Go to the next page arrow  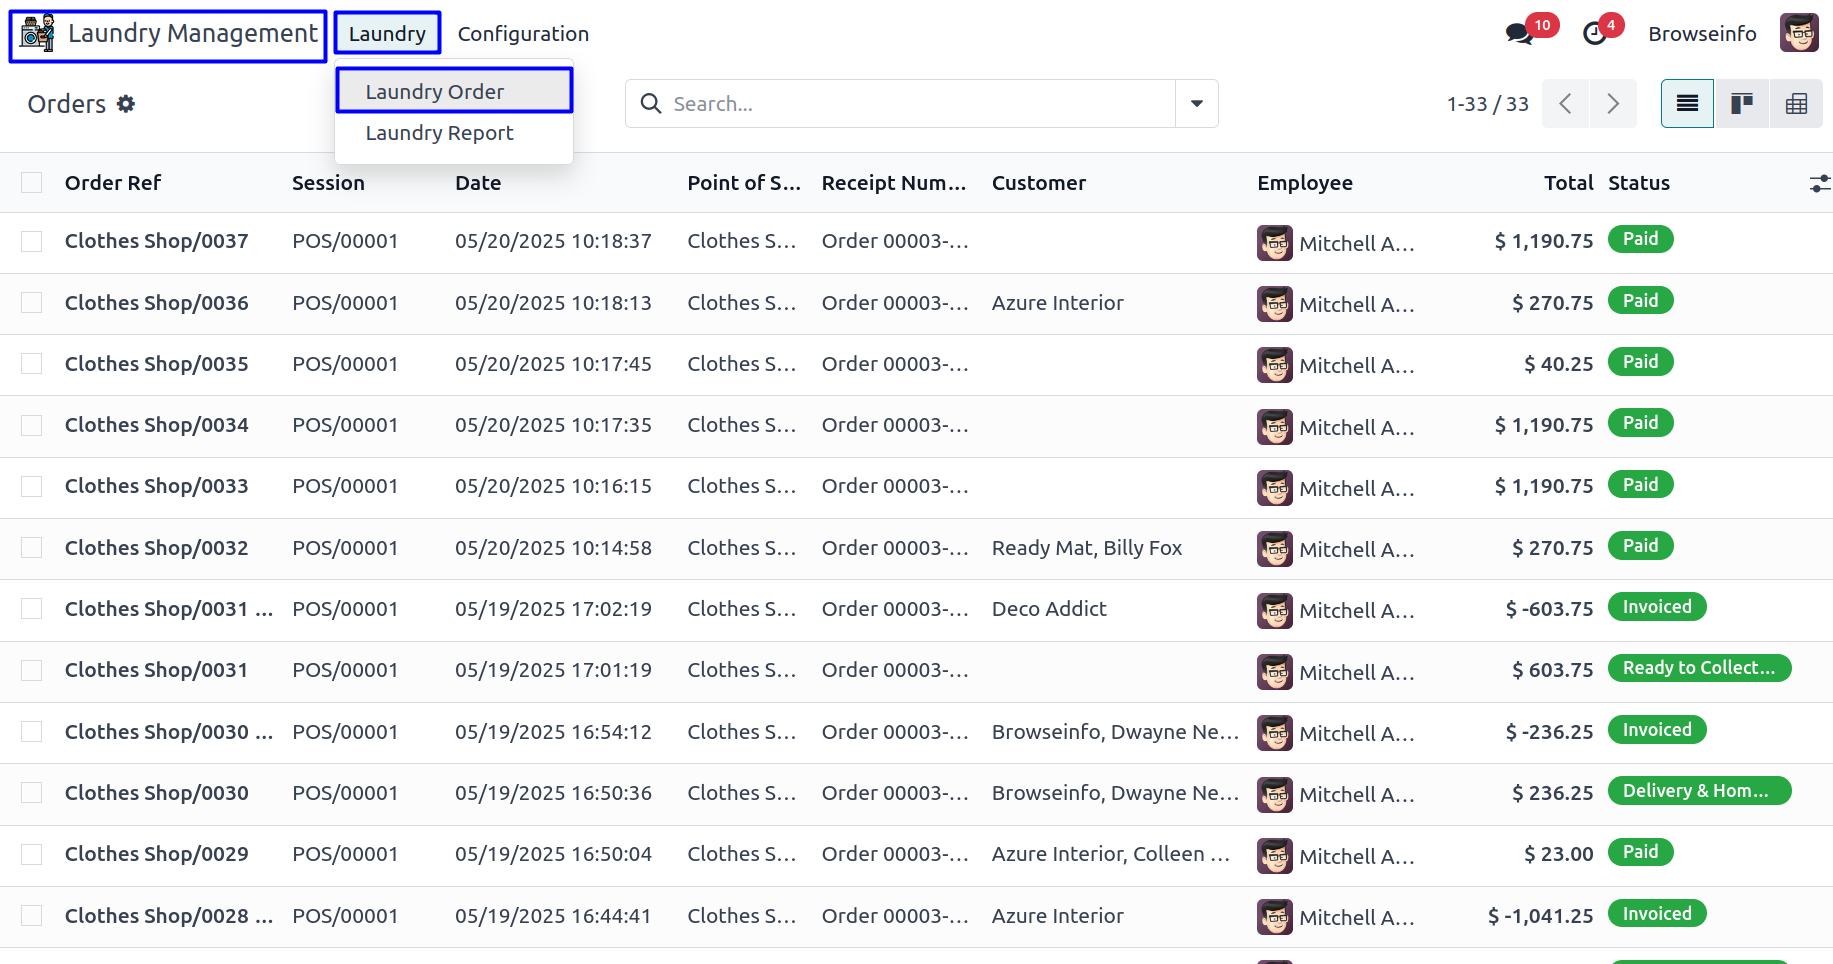click(x=1612, y=104)
